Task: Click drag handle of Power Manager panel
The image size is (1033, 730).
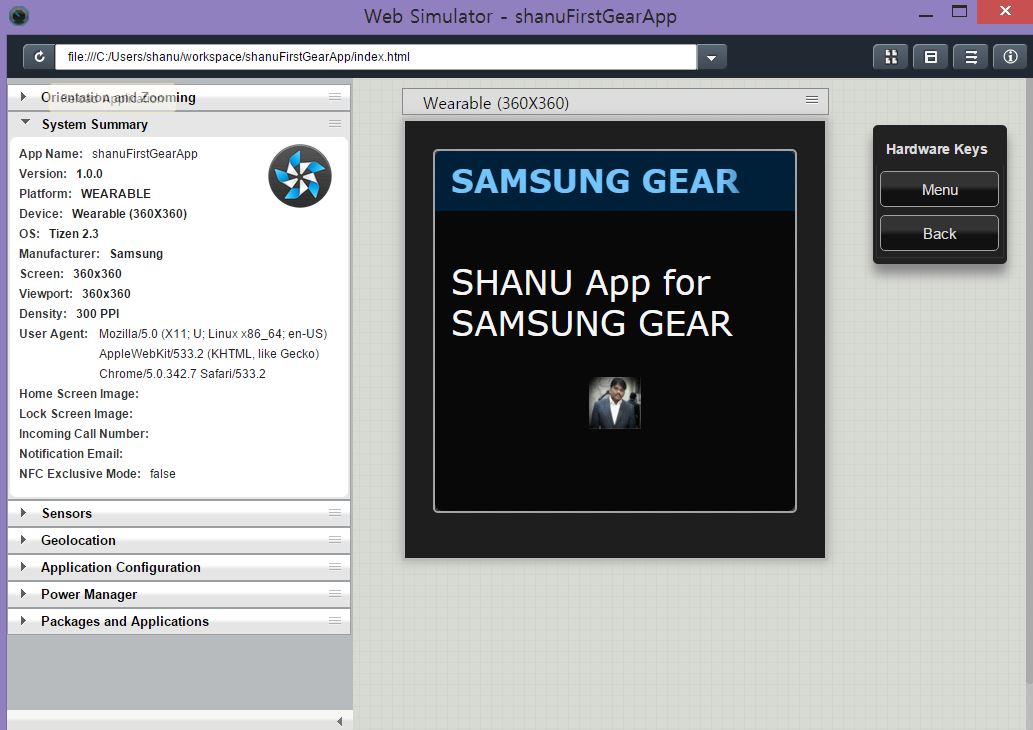Action: [335, 594]
